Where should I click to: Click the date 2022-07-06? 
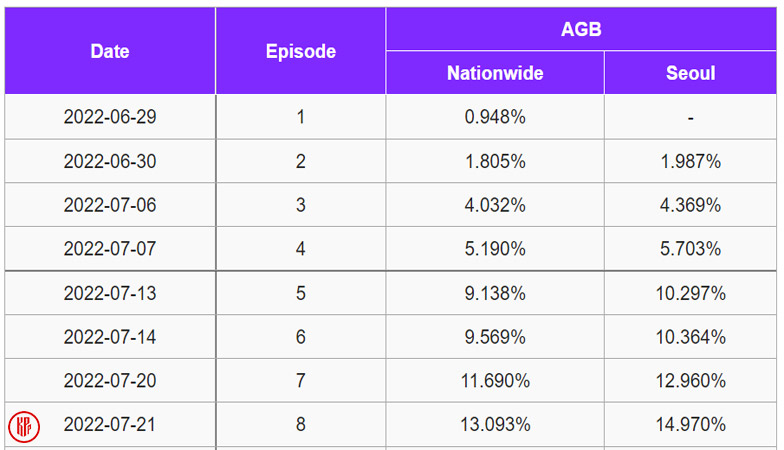pyautogui.click(x=110, y=205)
